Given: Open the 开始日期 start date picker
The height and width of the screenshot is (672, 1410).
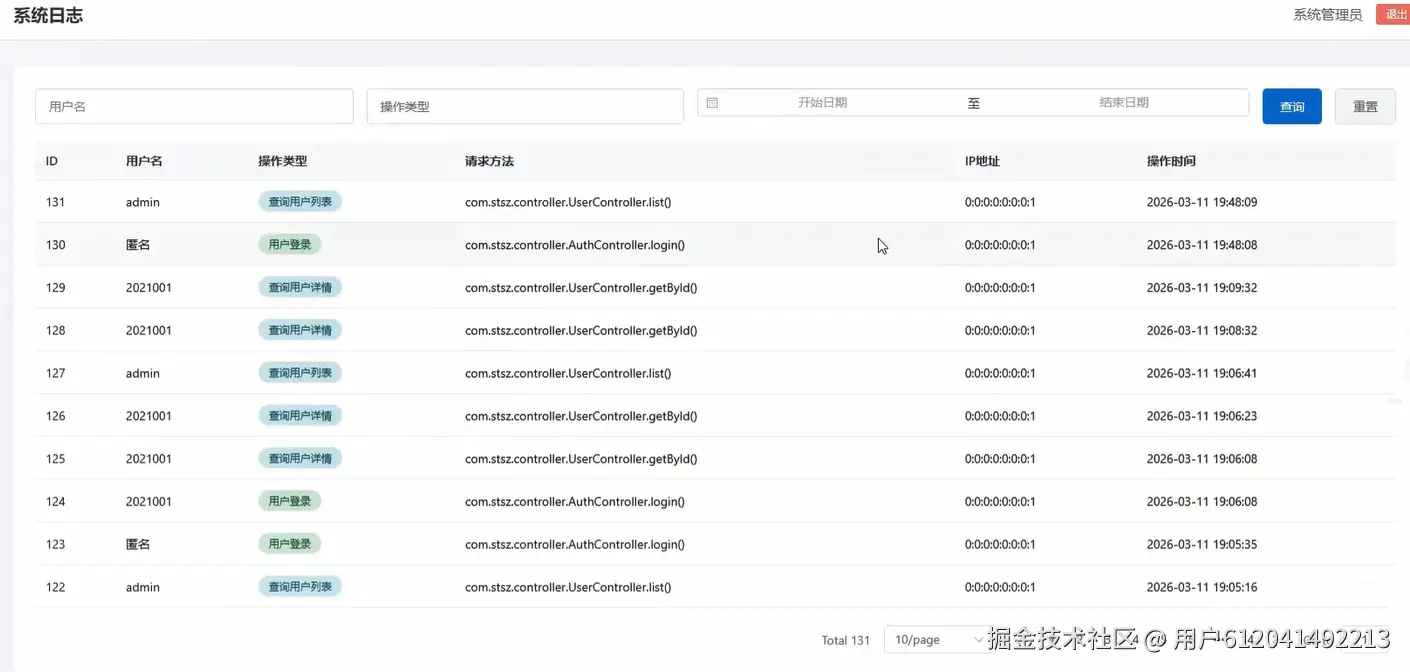Looking at the screenshot, I should tap(822, 103).
